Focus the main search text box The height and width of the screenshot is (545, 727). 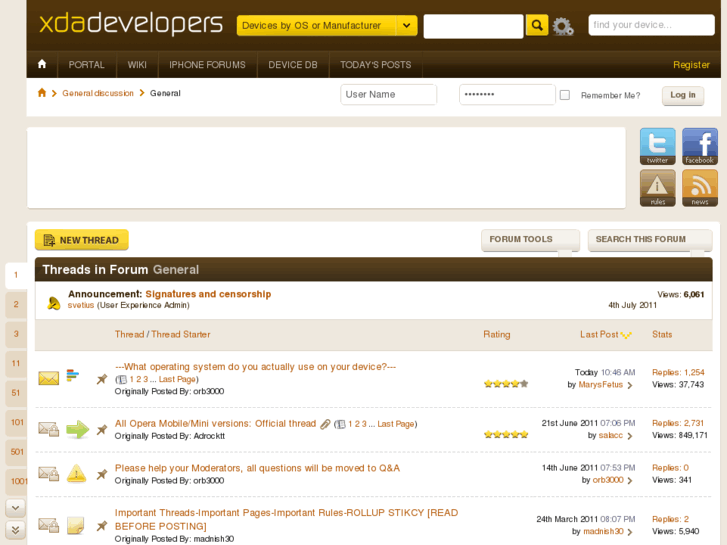tap(473, 26)
